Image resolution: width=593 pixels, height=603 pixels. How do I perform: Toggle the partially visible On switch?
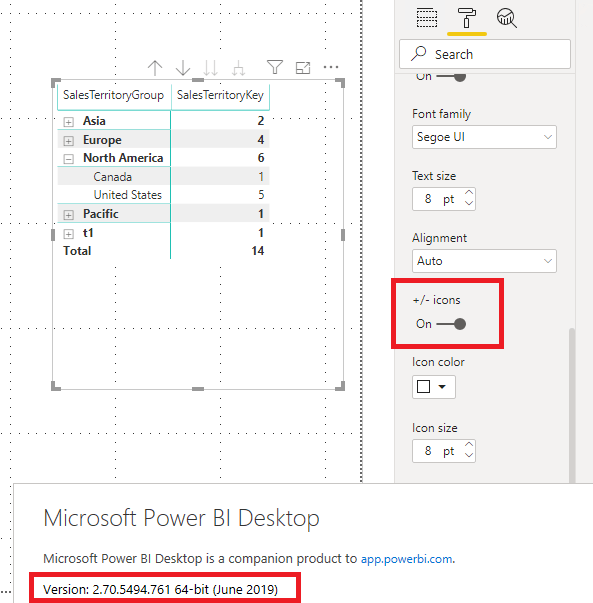pyautogui.click(x=451, y=77)
